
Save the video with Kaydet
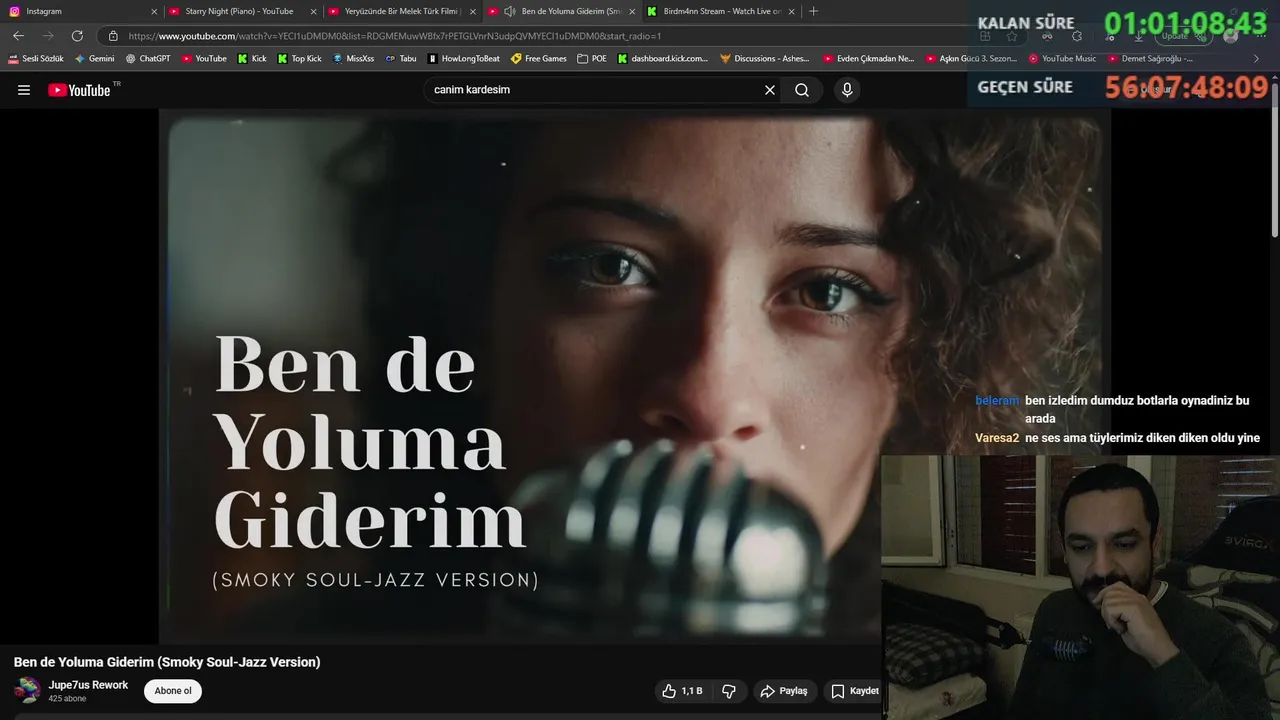pyautogui.click(x=855, y=691)
